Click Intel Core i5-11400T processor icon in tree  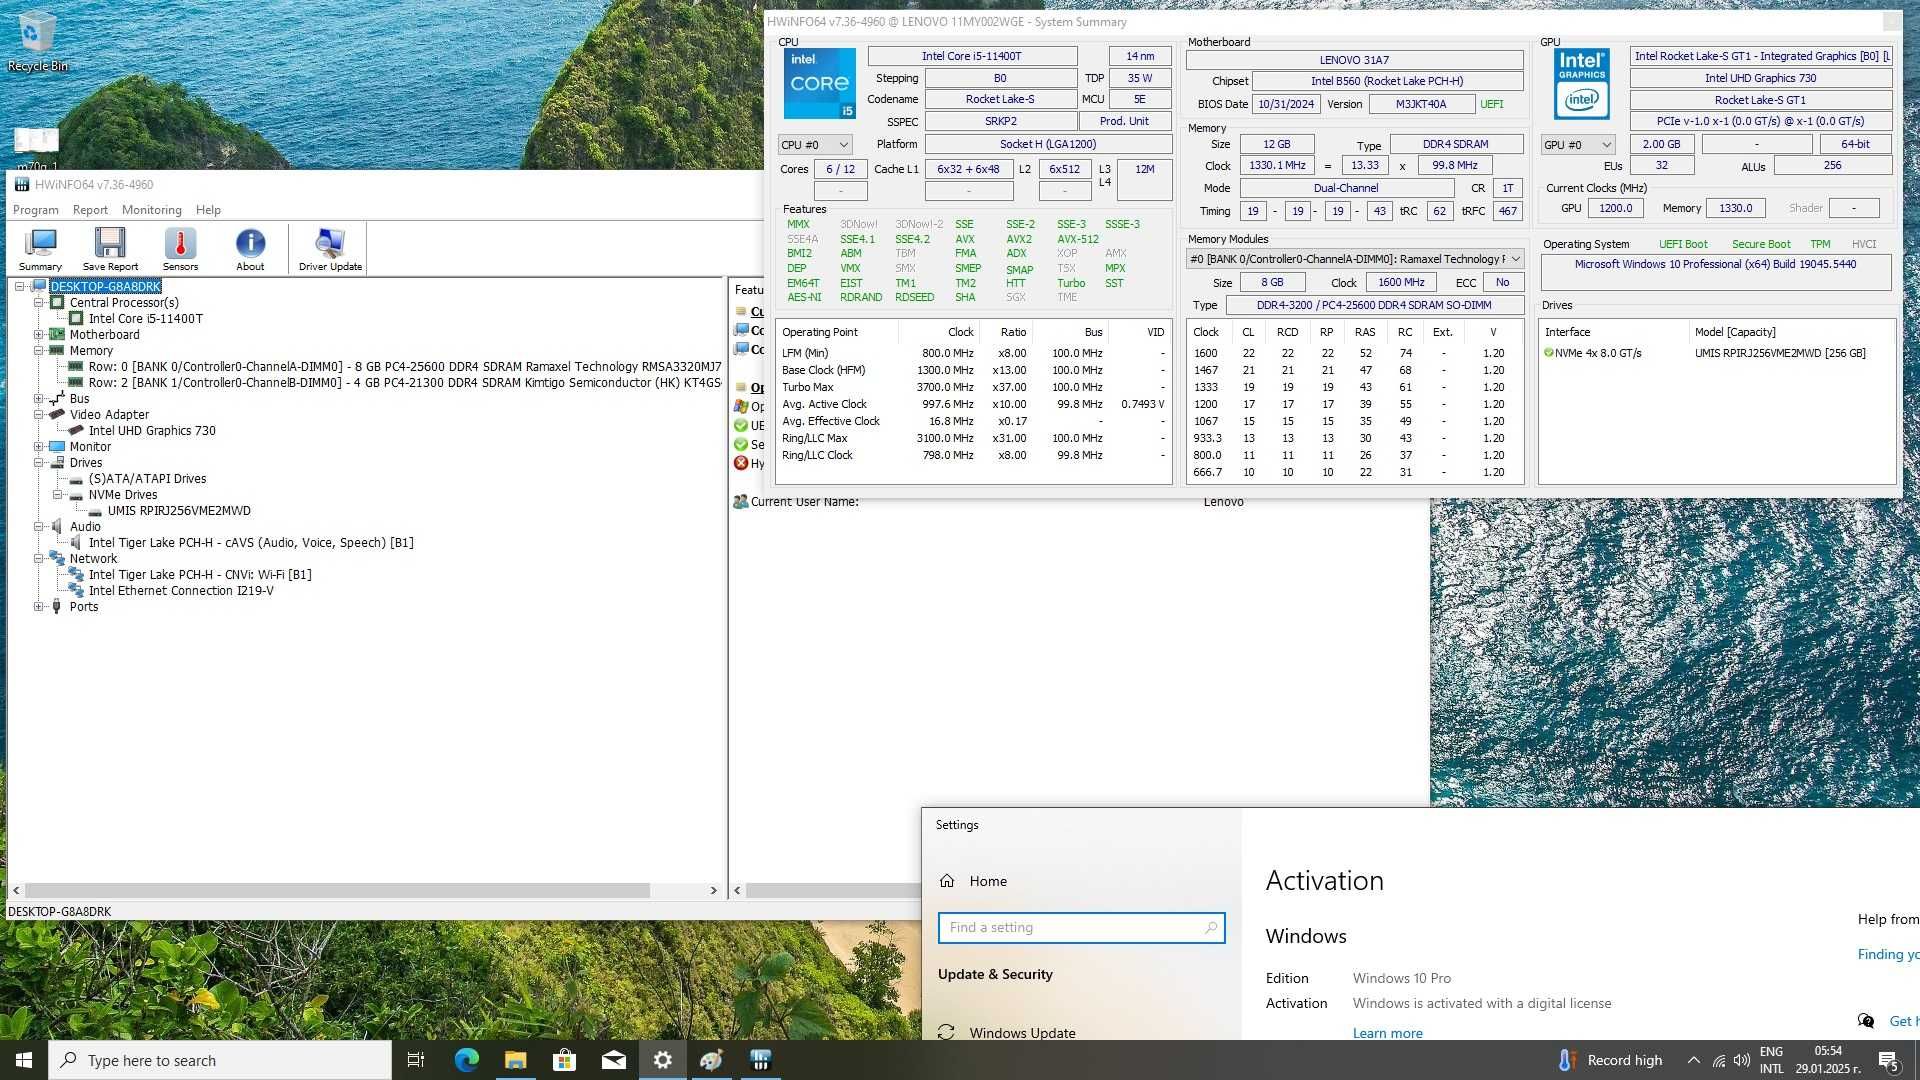tap(76, 319)
